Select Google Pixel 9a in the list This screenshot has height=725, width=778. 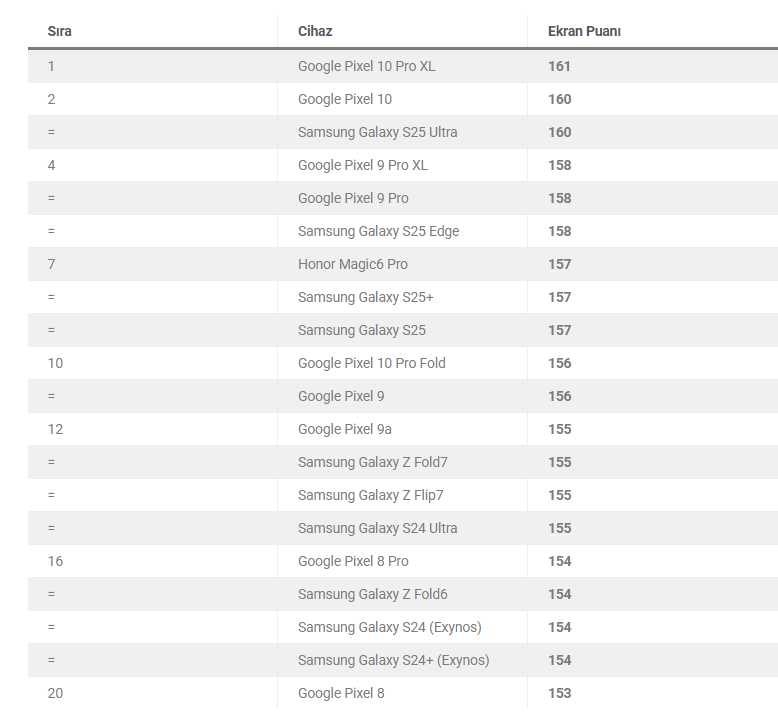click(x=344, y=429)
